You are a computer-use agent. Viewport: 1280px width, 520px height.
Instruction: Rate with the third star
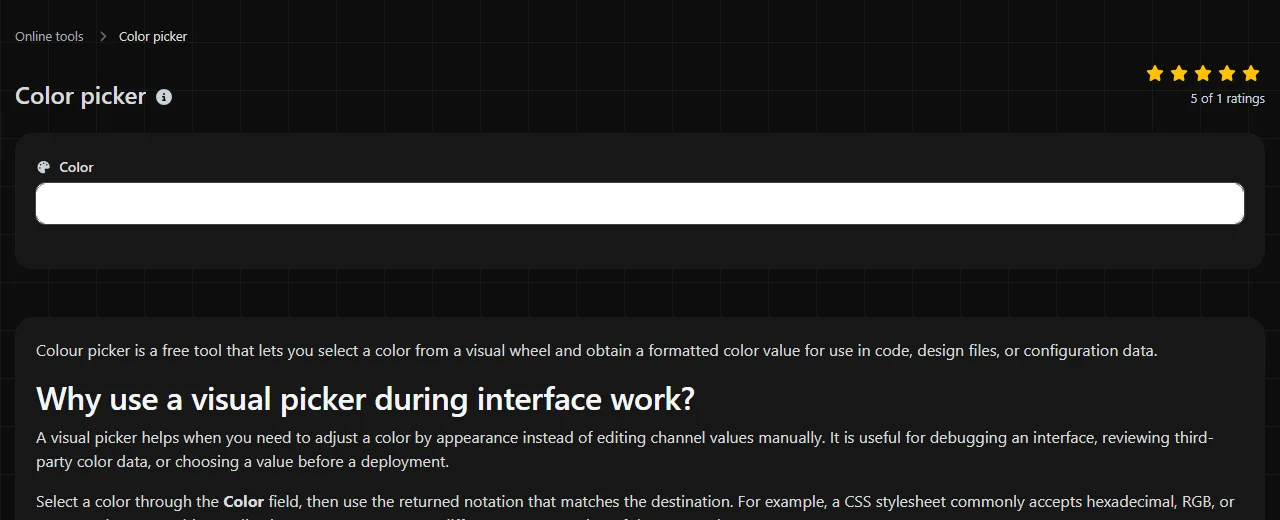point(1203,73)
